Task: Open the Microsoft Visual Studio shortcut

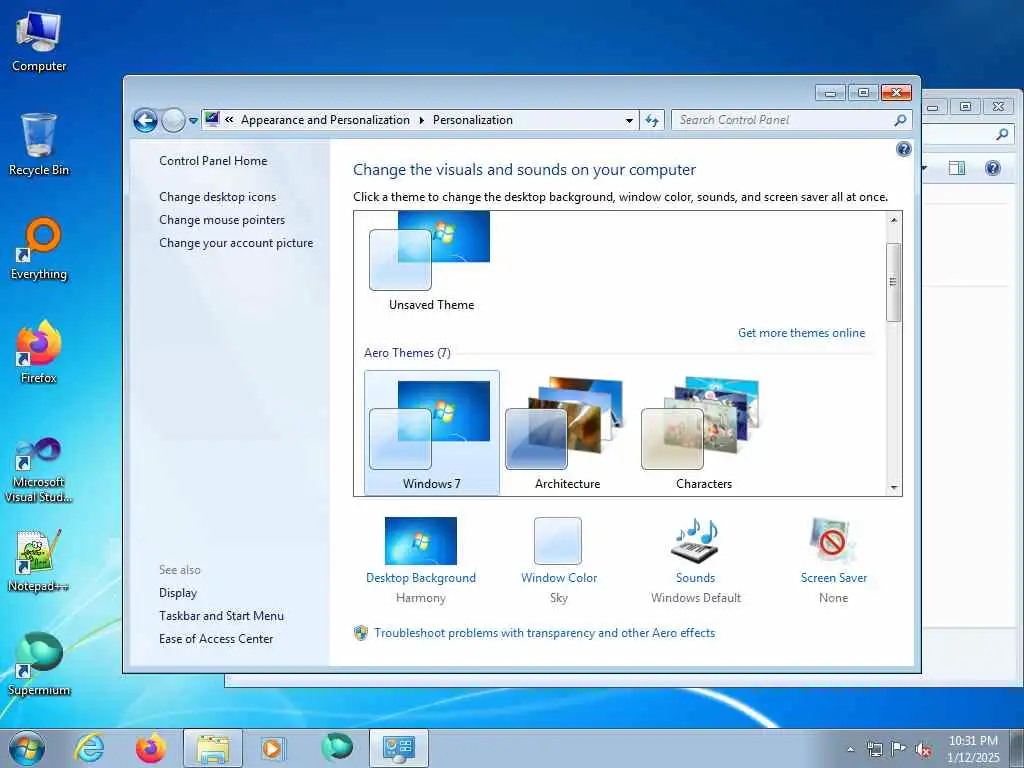Action: [39, 470]
